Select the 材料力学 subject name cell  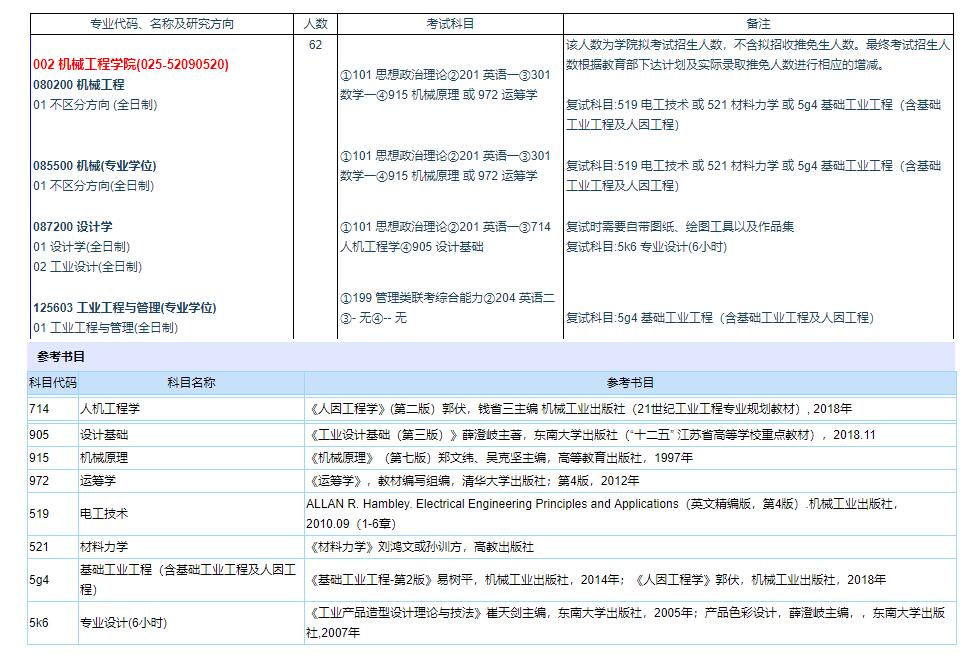(x=104, y=547)
